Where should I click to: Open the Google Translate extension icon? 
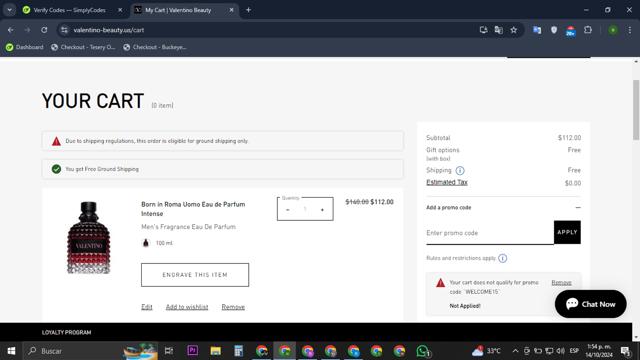click(537, 30)
